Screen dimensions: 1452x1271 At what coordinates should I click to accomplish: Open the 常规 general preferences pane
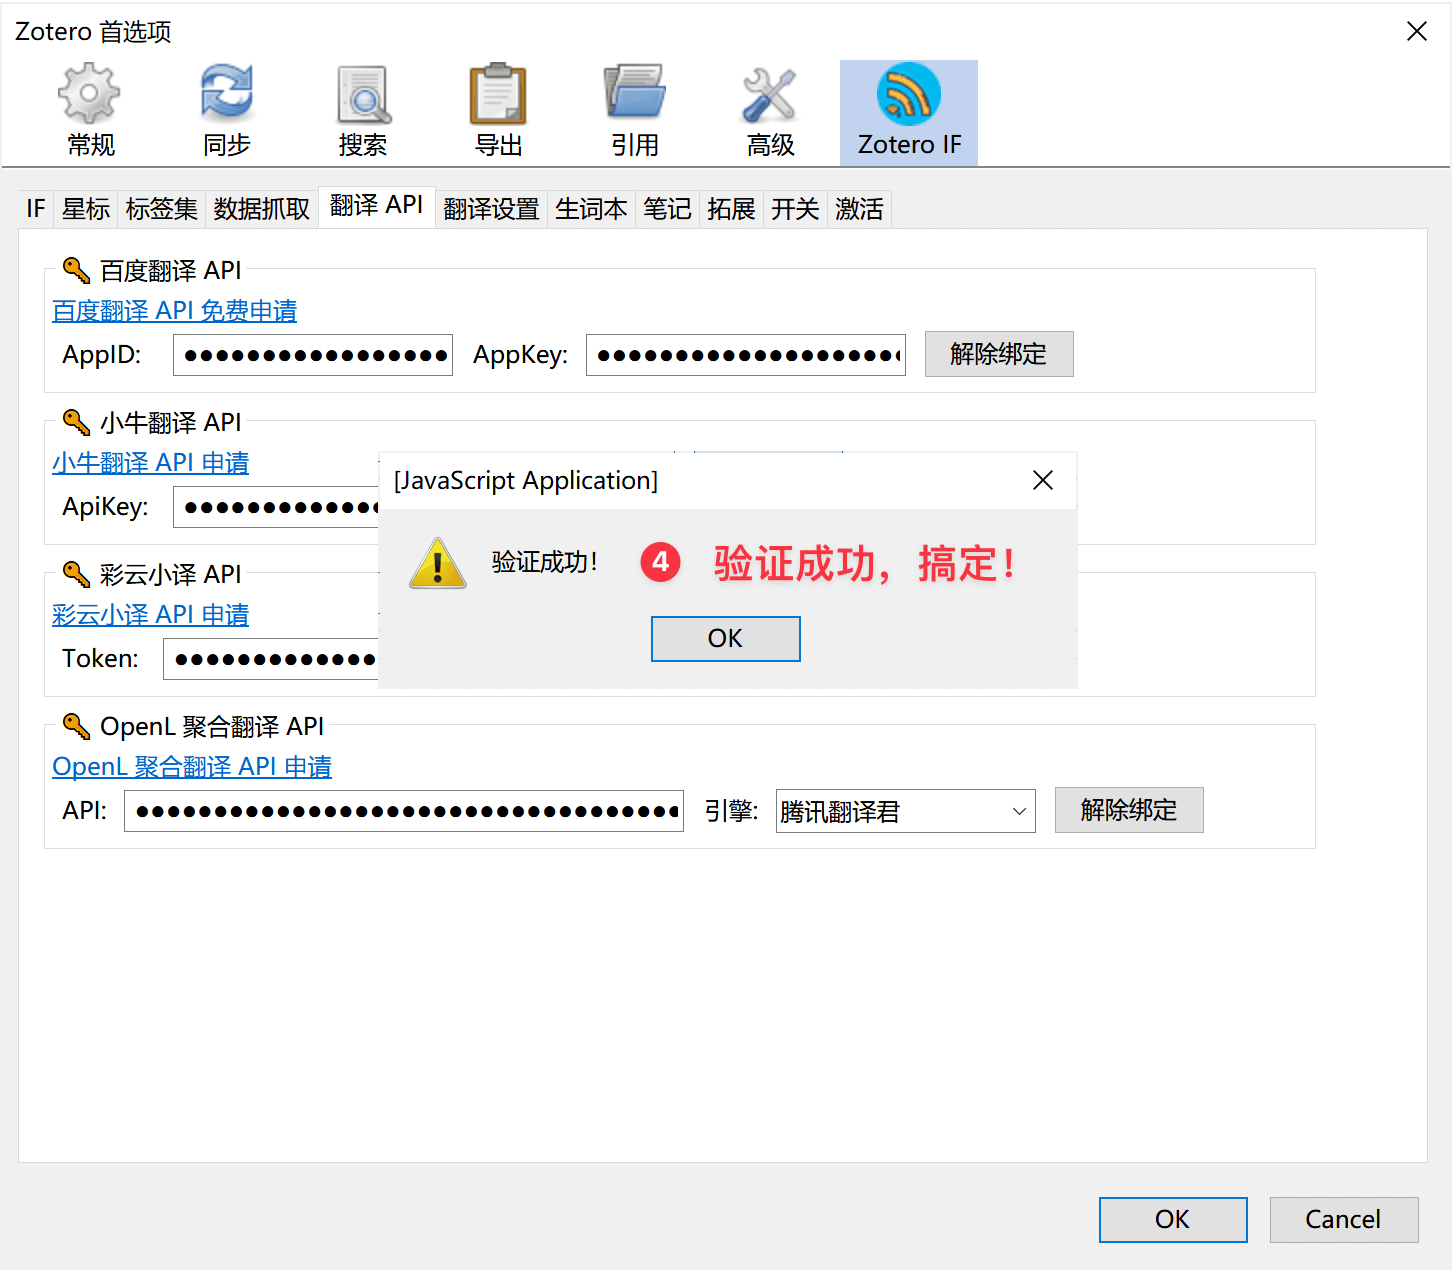pos(90,112)
